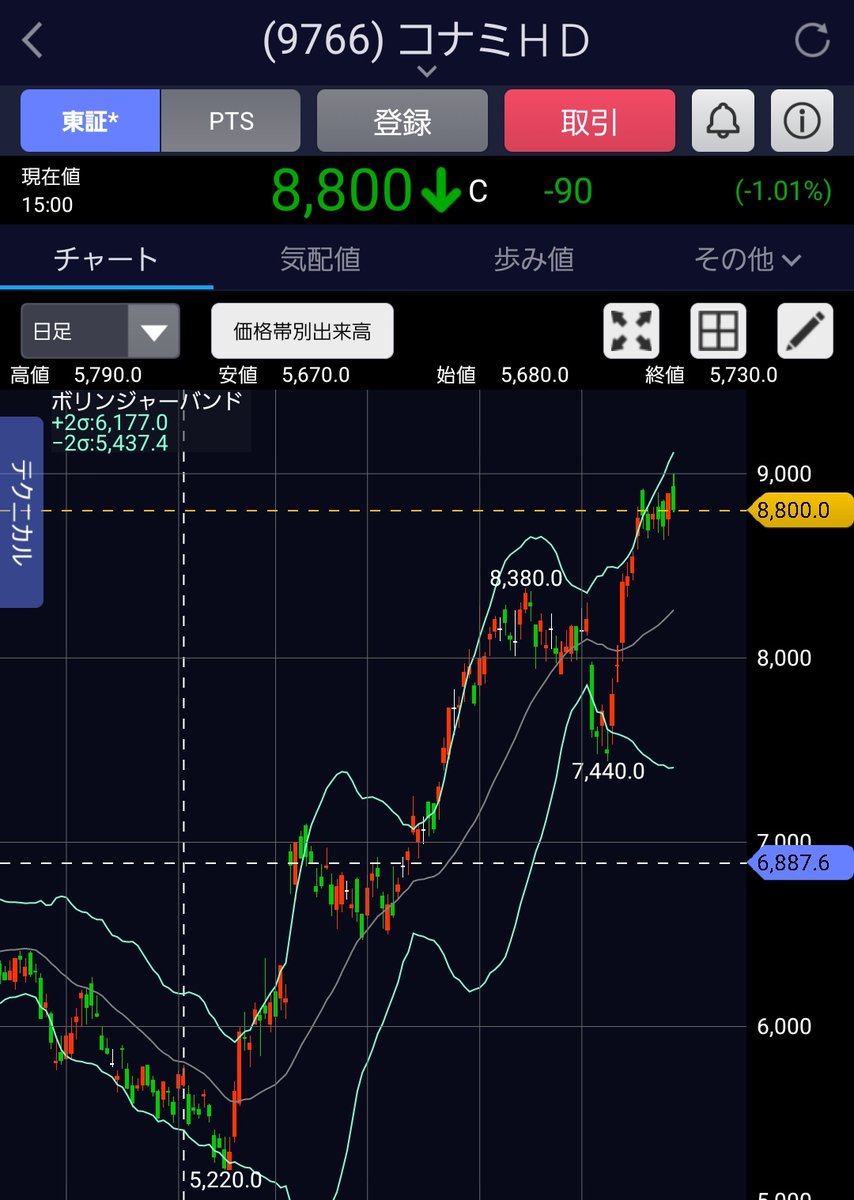Tap the (9766) コナミHD title
Viewport: 854px width, 1200px height.
pos(427,40)
